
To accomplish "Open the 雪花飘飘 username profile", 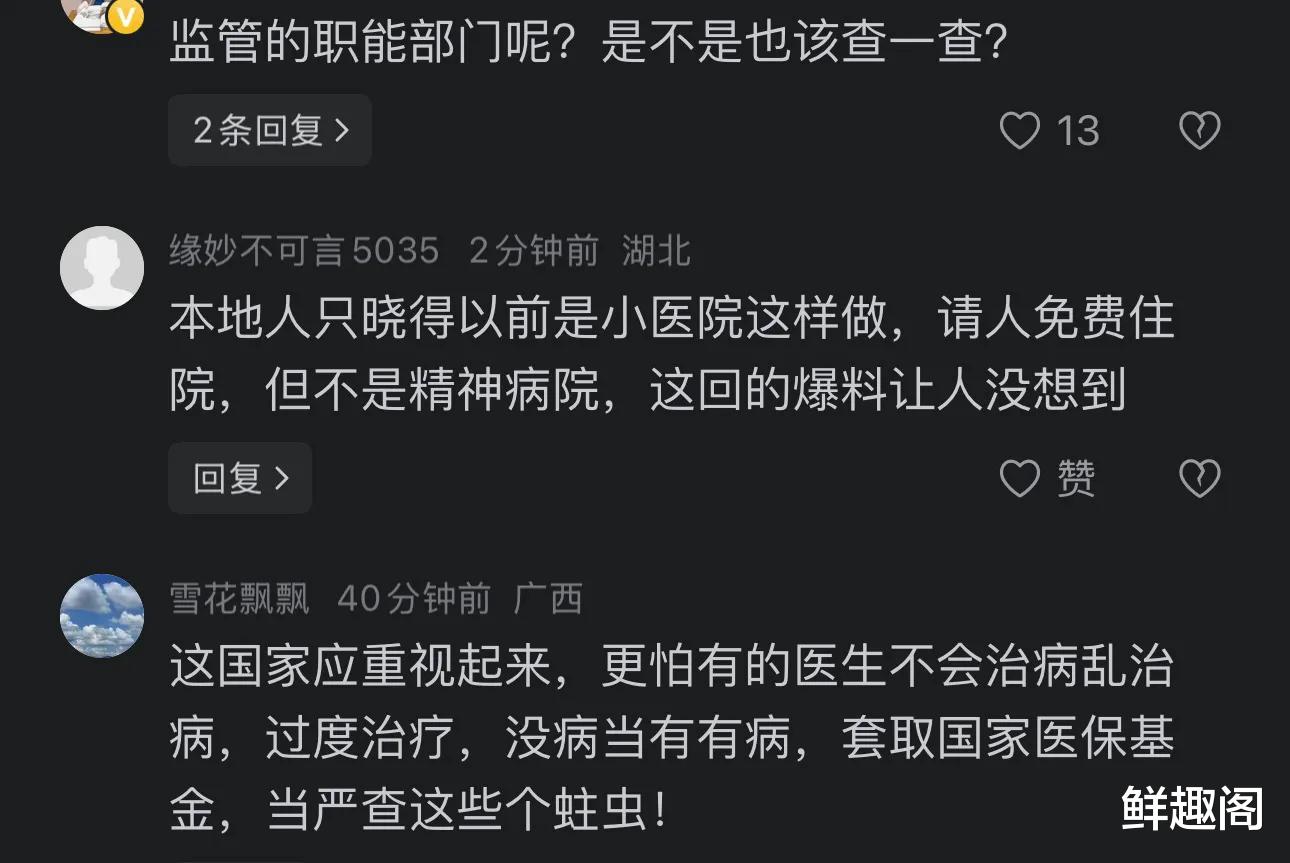I will click(240, 598).
